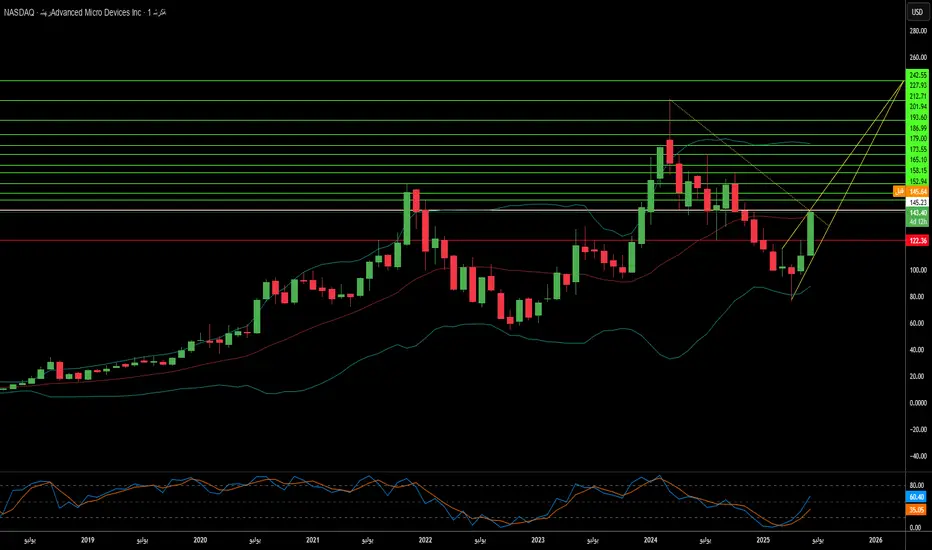This screenshot has width=932, height=550.
Task: Select the 165.10 price level label
Action: tap(918, 160)
